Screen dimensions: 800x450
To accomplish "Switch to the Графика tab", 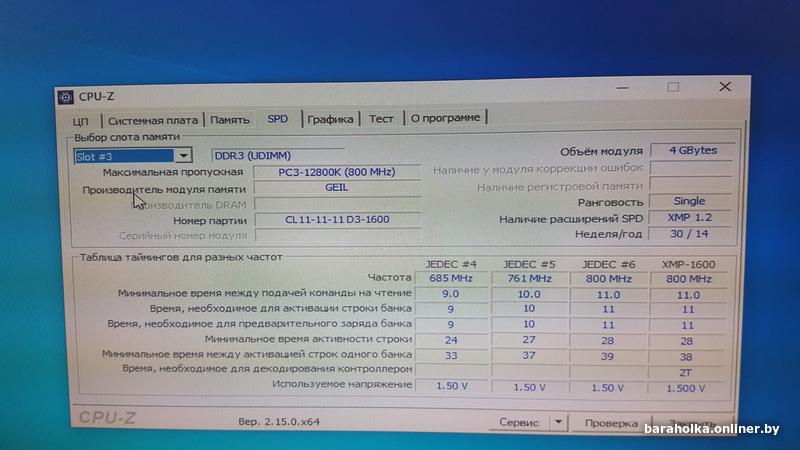I will [x=330, y=119].
